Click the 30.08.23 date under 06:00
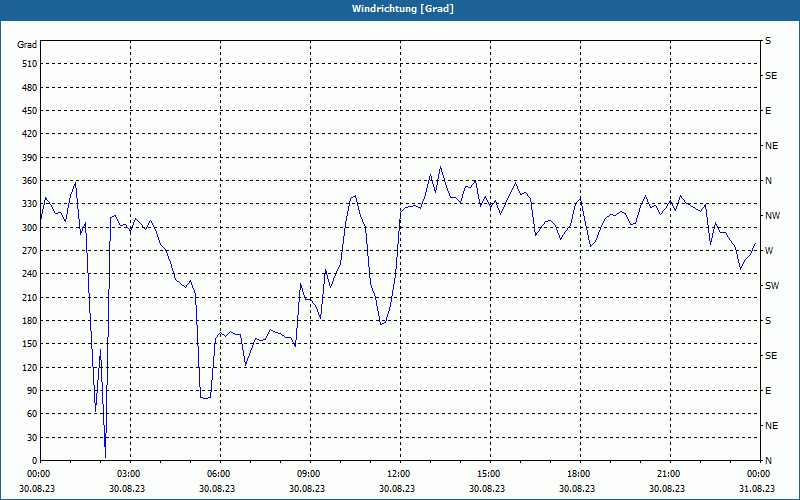Image resolution: width=800 pixels, height=500 pixels. 217,488
